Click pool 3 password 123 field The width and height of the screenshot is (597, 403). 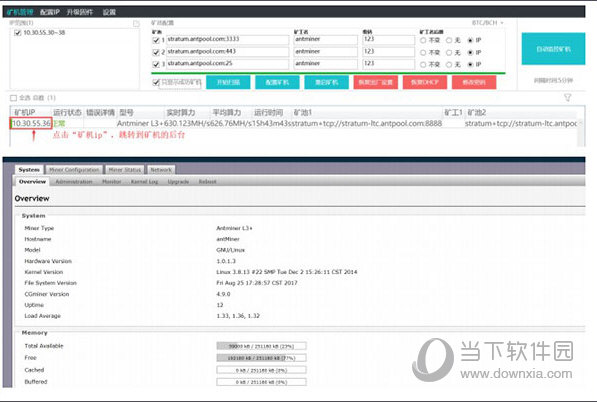pyautogui.click(x=389, y=64)
